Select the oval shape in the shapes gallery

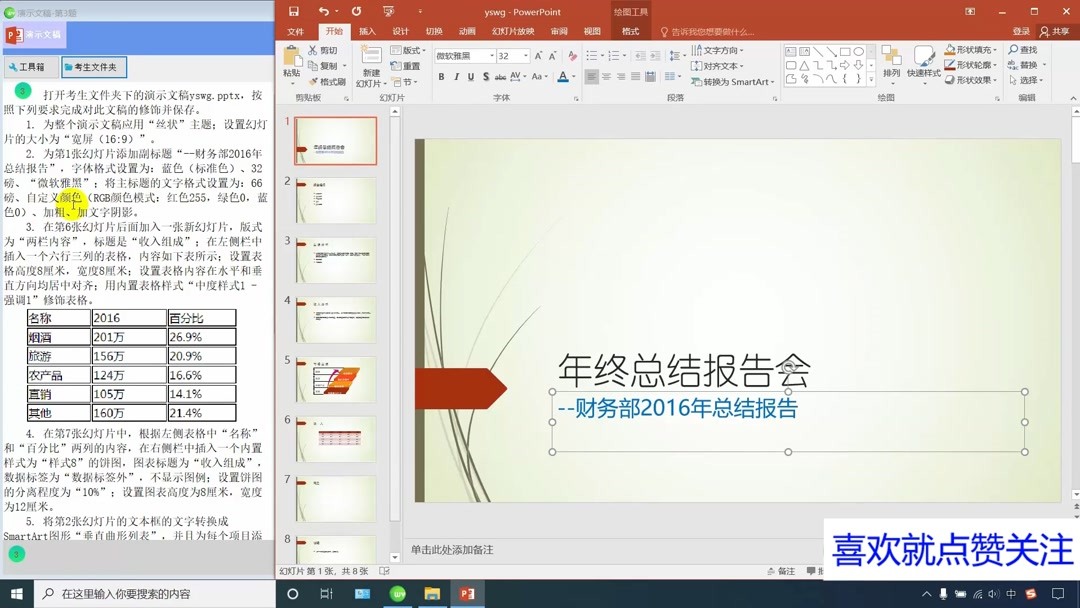(x=858, y=51)
